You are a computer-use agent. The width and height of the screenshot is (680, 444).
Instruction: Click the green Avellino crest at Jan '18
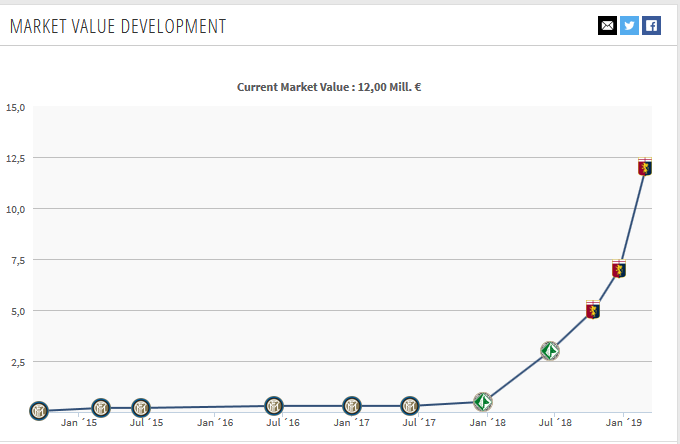click(483, 402)
